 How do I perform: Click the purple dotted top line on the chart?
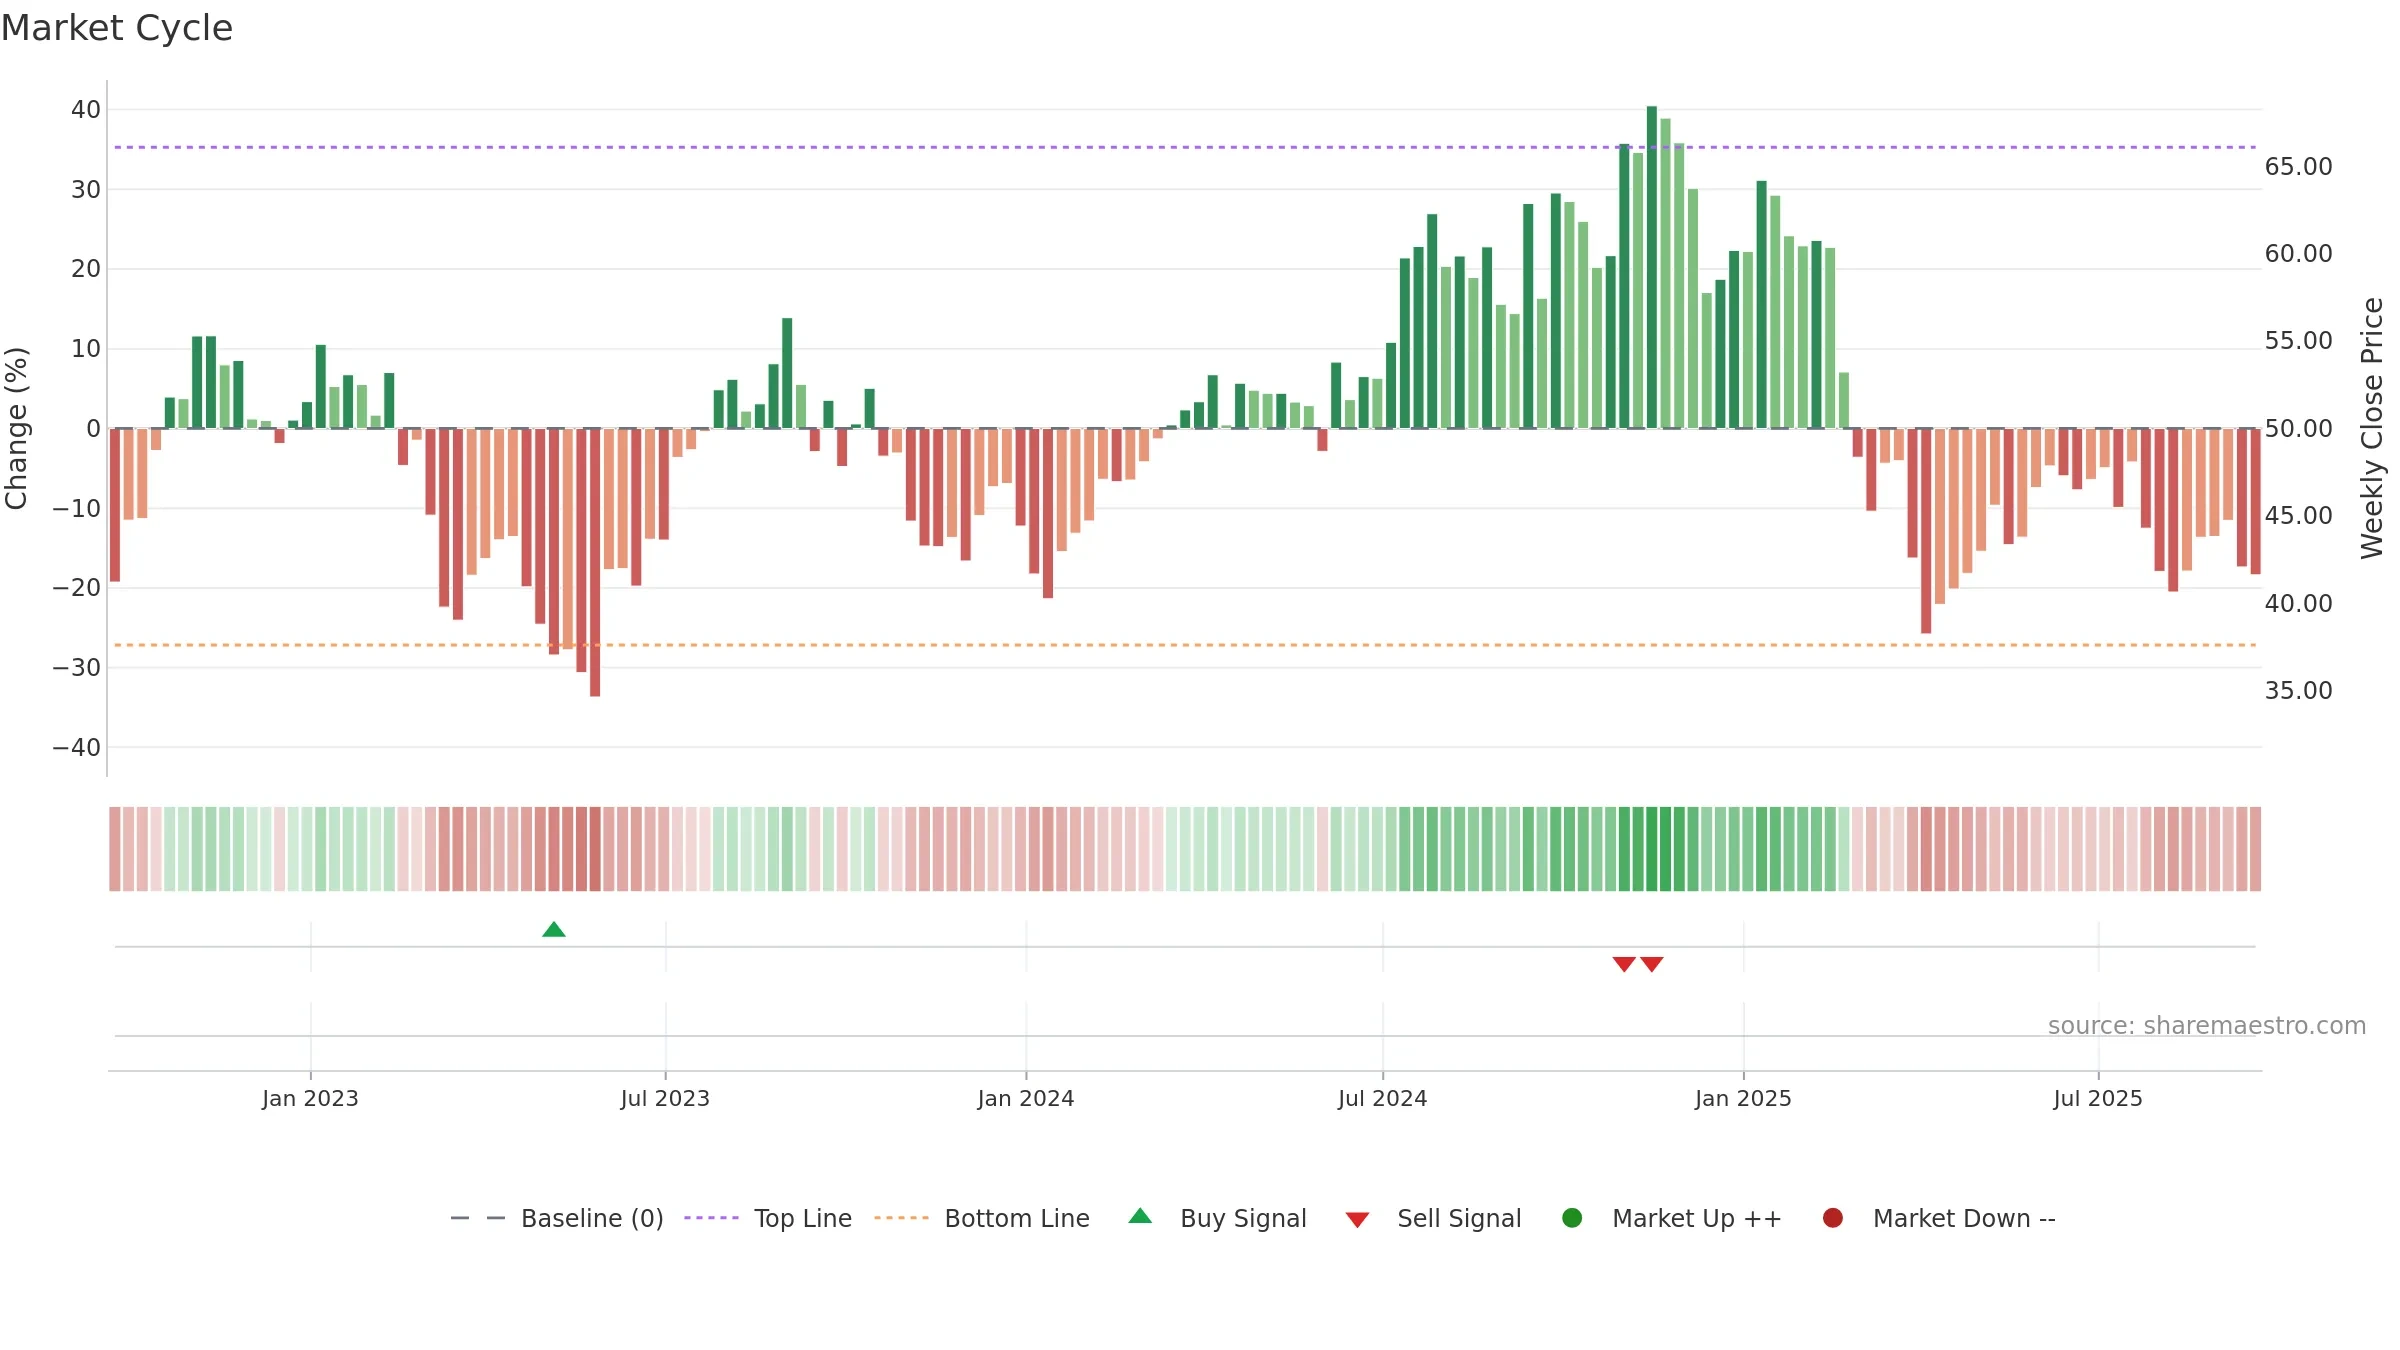click(x=1185, y=147)
